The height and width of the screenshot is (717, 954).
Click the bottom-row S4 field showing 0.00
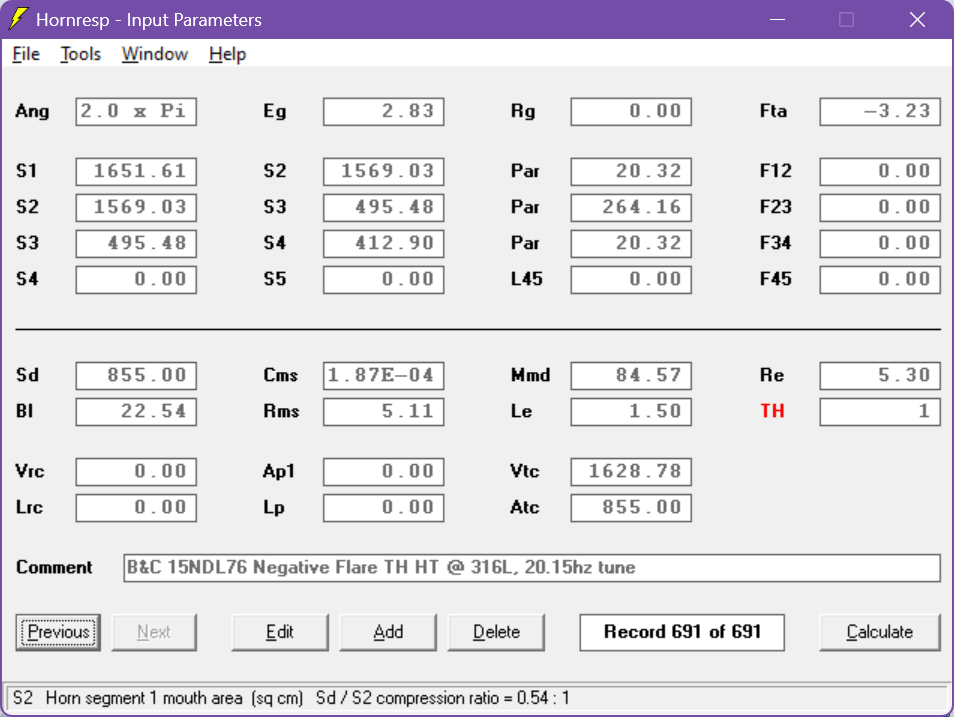tap(136, 279)
